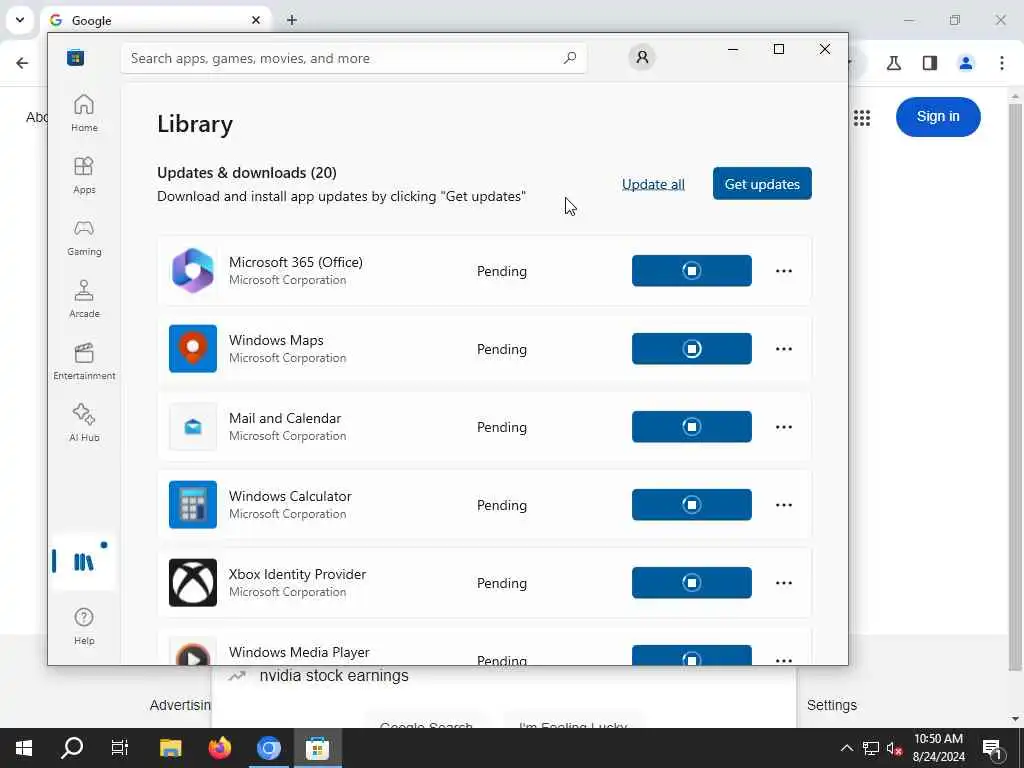Click the Windows Calculator app icon
This screenshot has width=1024, height=768.
(193, 505)
